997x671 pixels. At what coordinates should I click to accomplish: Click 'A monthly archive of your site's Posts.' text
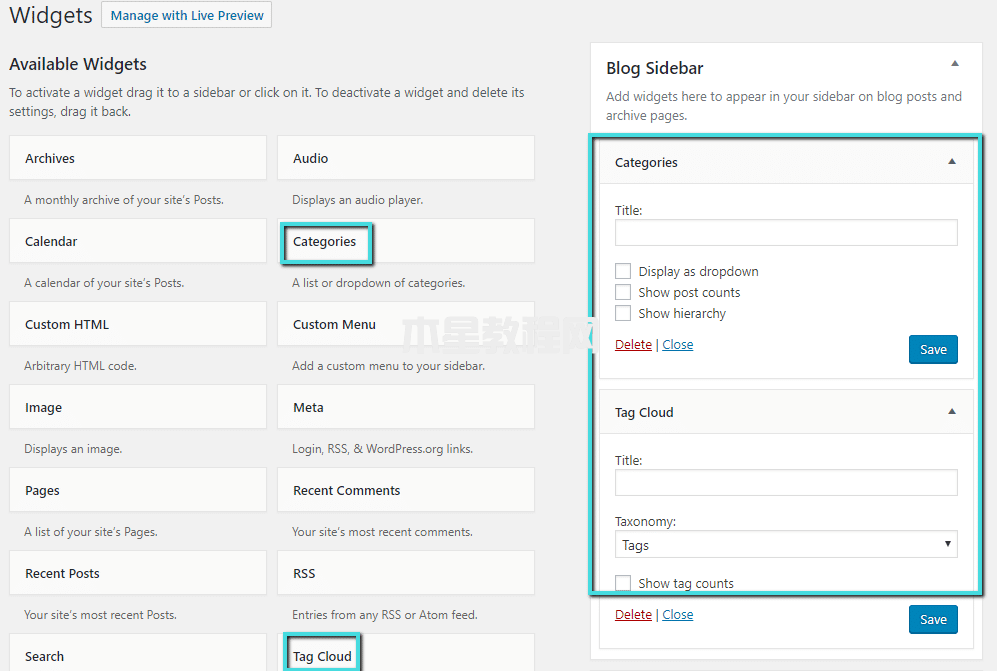124,200
